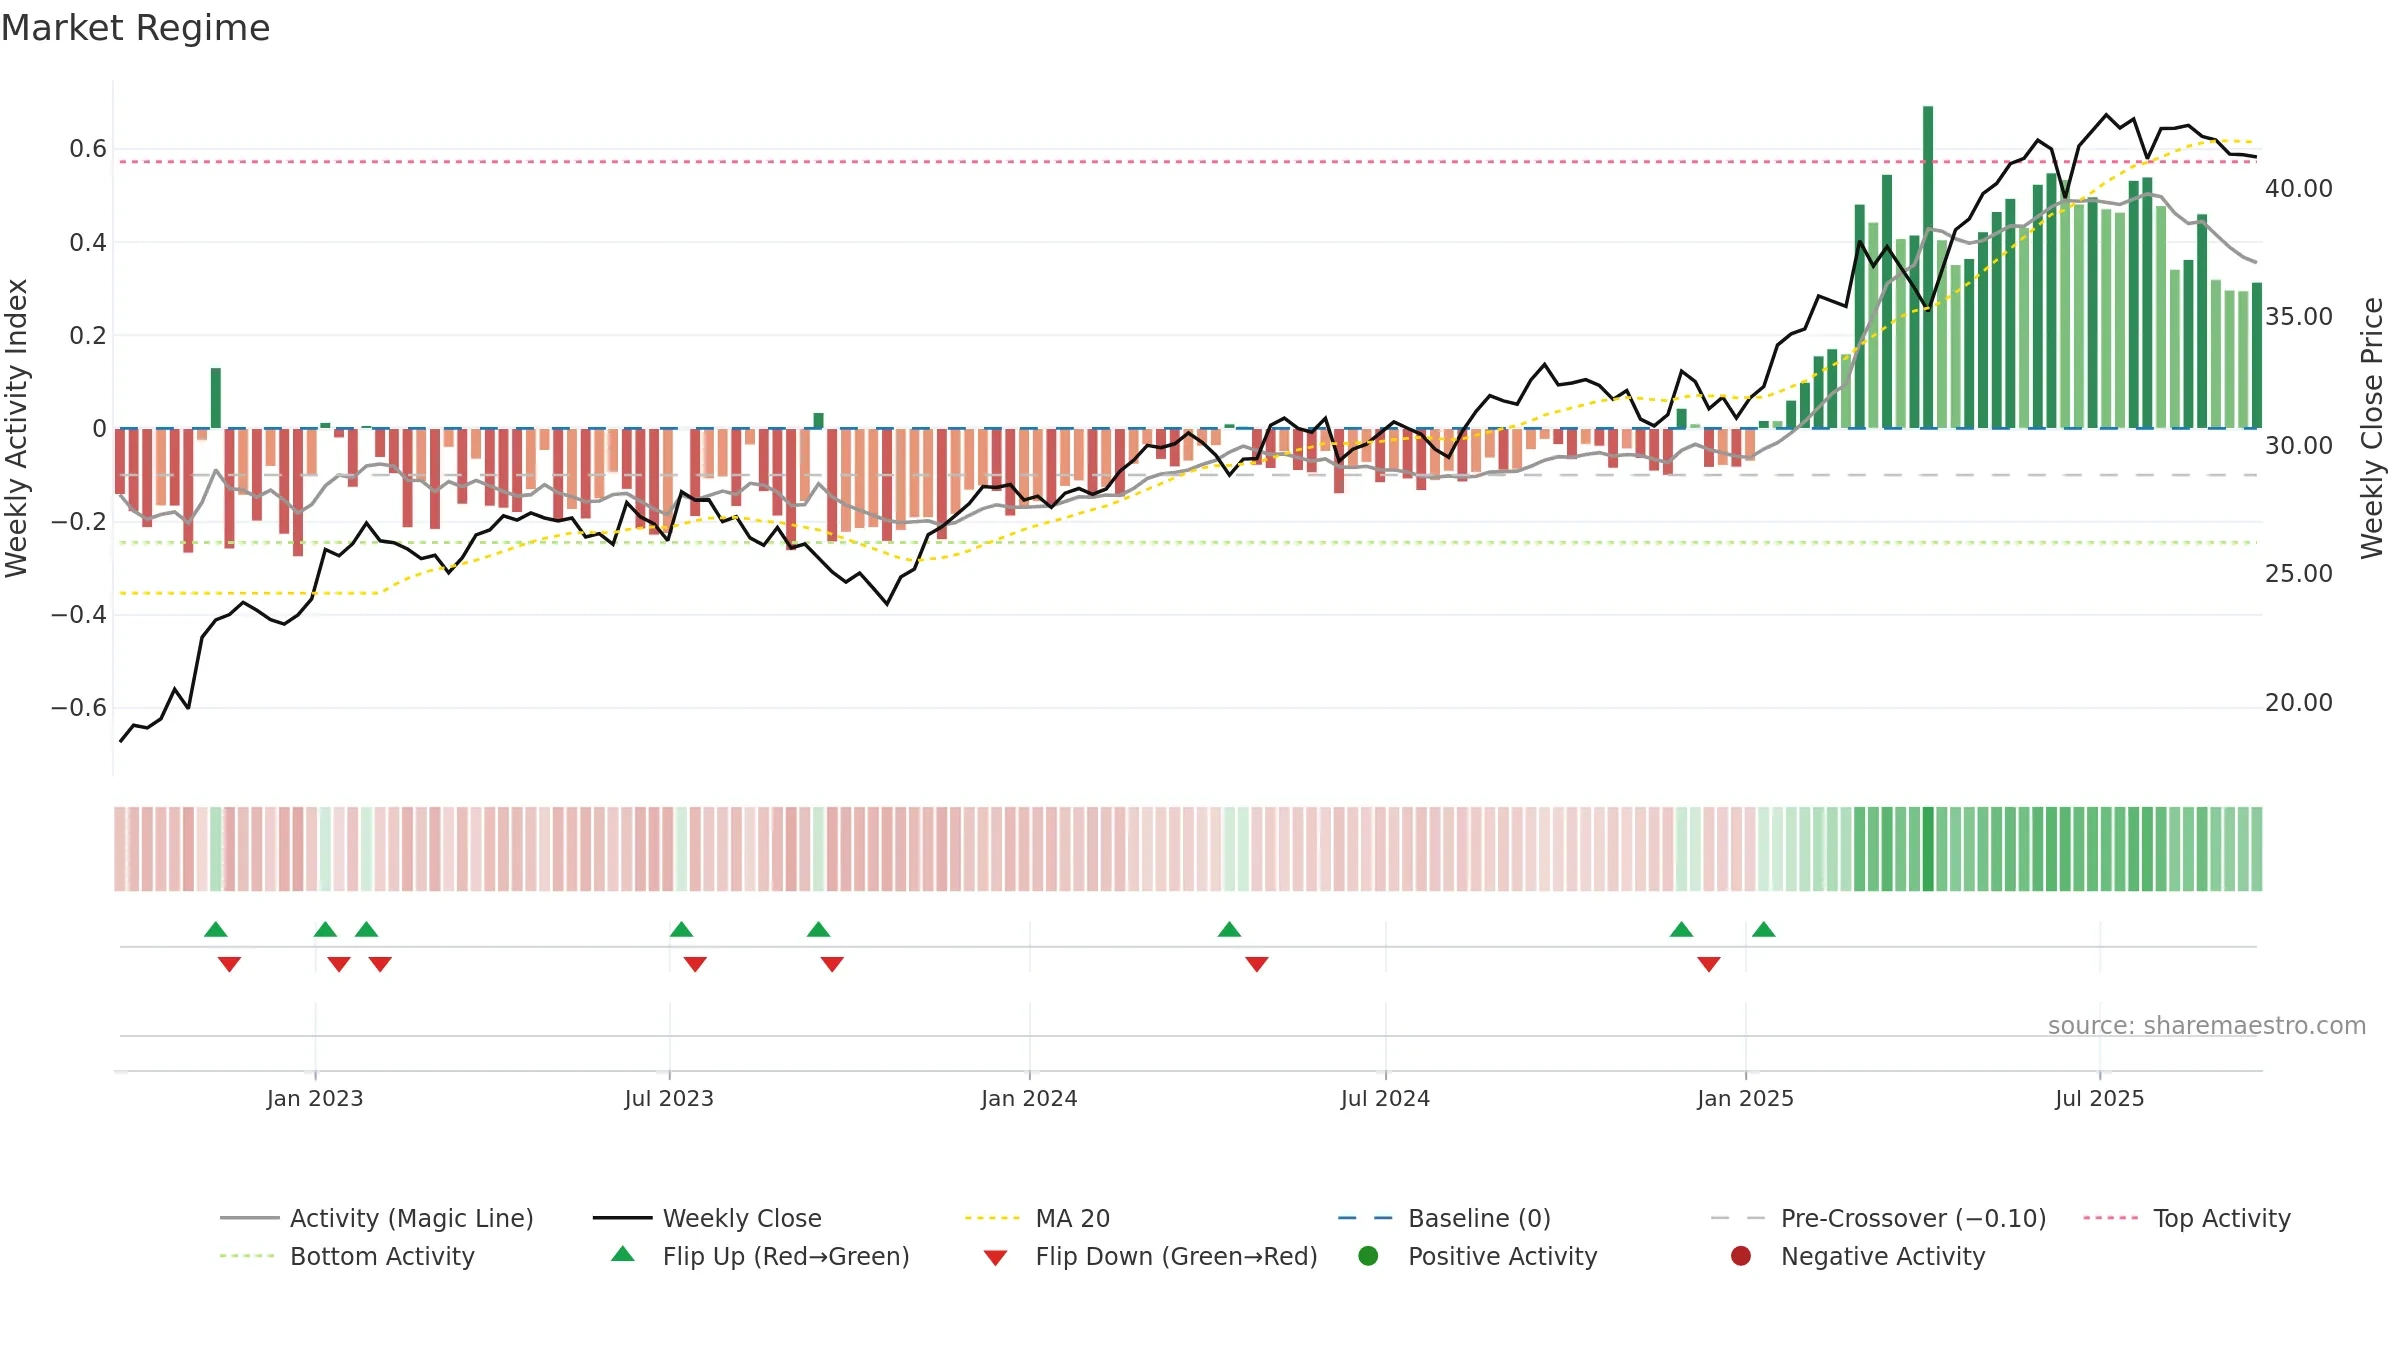Click the 0.6 tick on activity axis

(x=88, y=149)
